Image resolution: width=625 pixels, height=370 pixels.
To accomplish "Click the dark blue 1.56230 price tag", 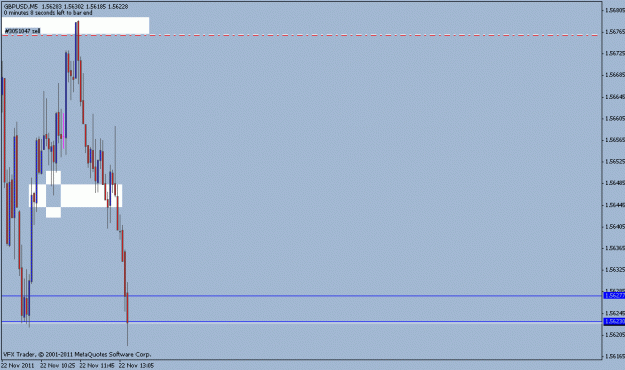I will (x=614, y=321).
